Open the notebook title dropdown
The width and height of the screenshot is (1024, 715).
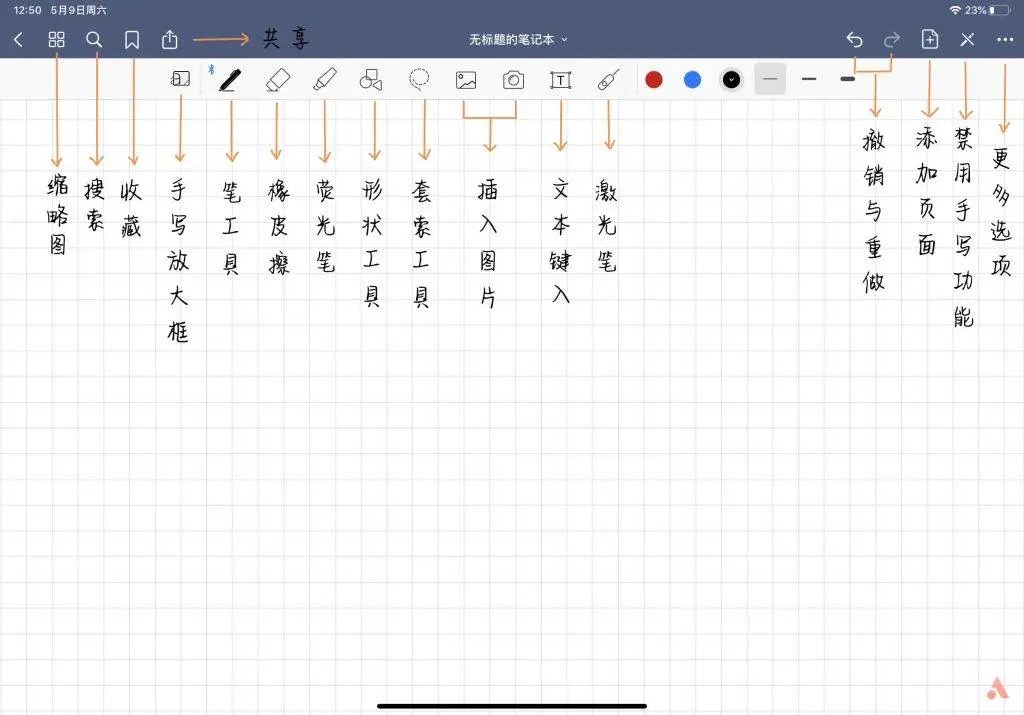coord(518,40)
